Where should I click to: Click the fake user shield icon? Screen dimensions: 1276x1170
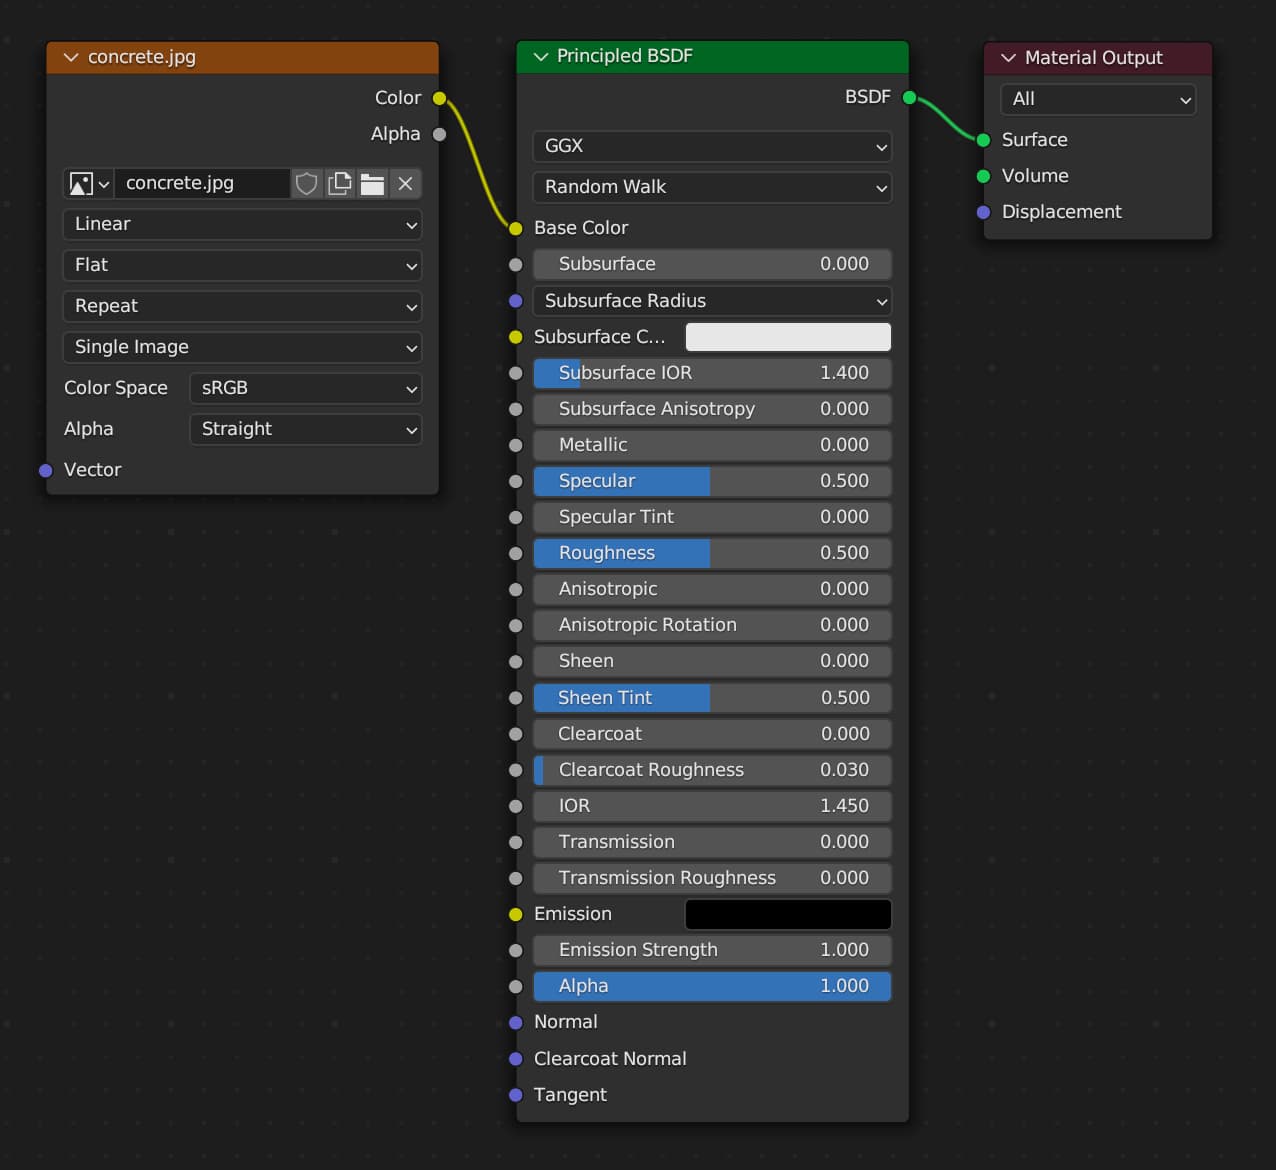pyautogui.click(x=307, y=184)
